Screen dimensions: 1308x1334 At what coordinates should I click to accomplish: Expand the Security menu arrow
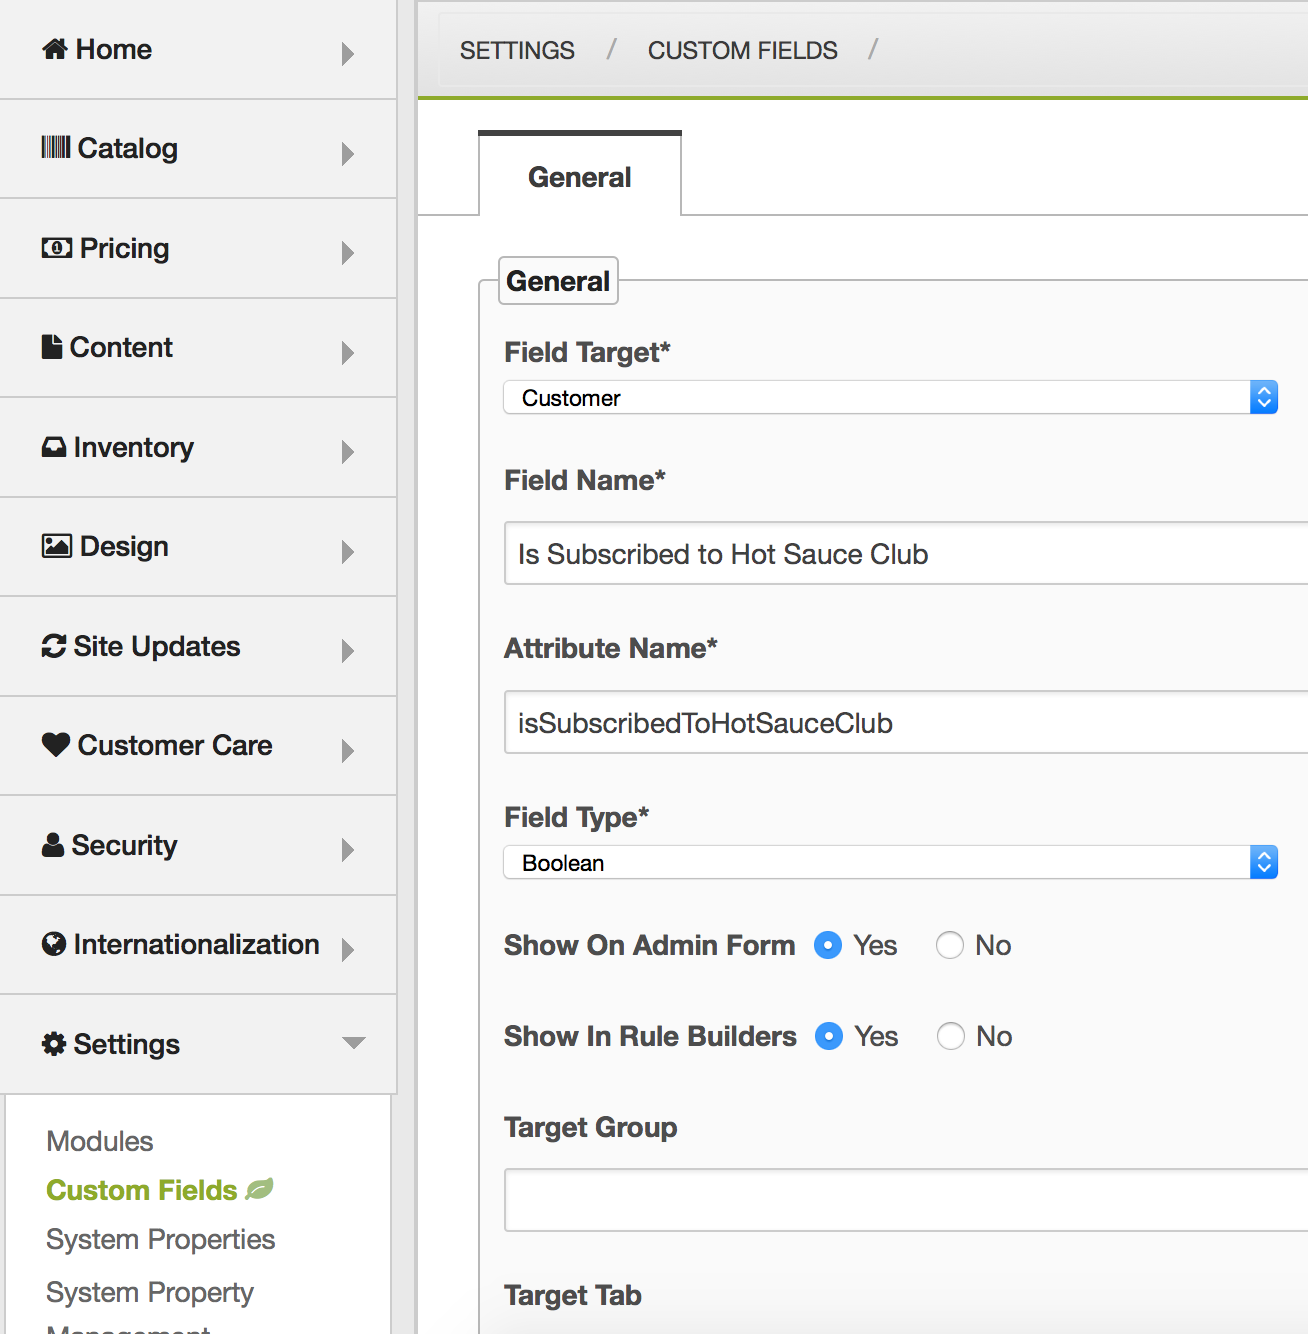348,849
